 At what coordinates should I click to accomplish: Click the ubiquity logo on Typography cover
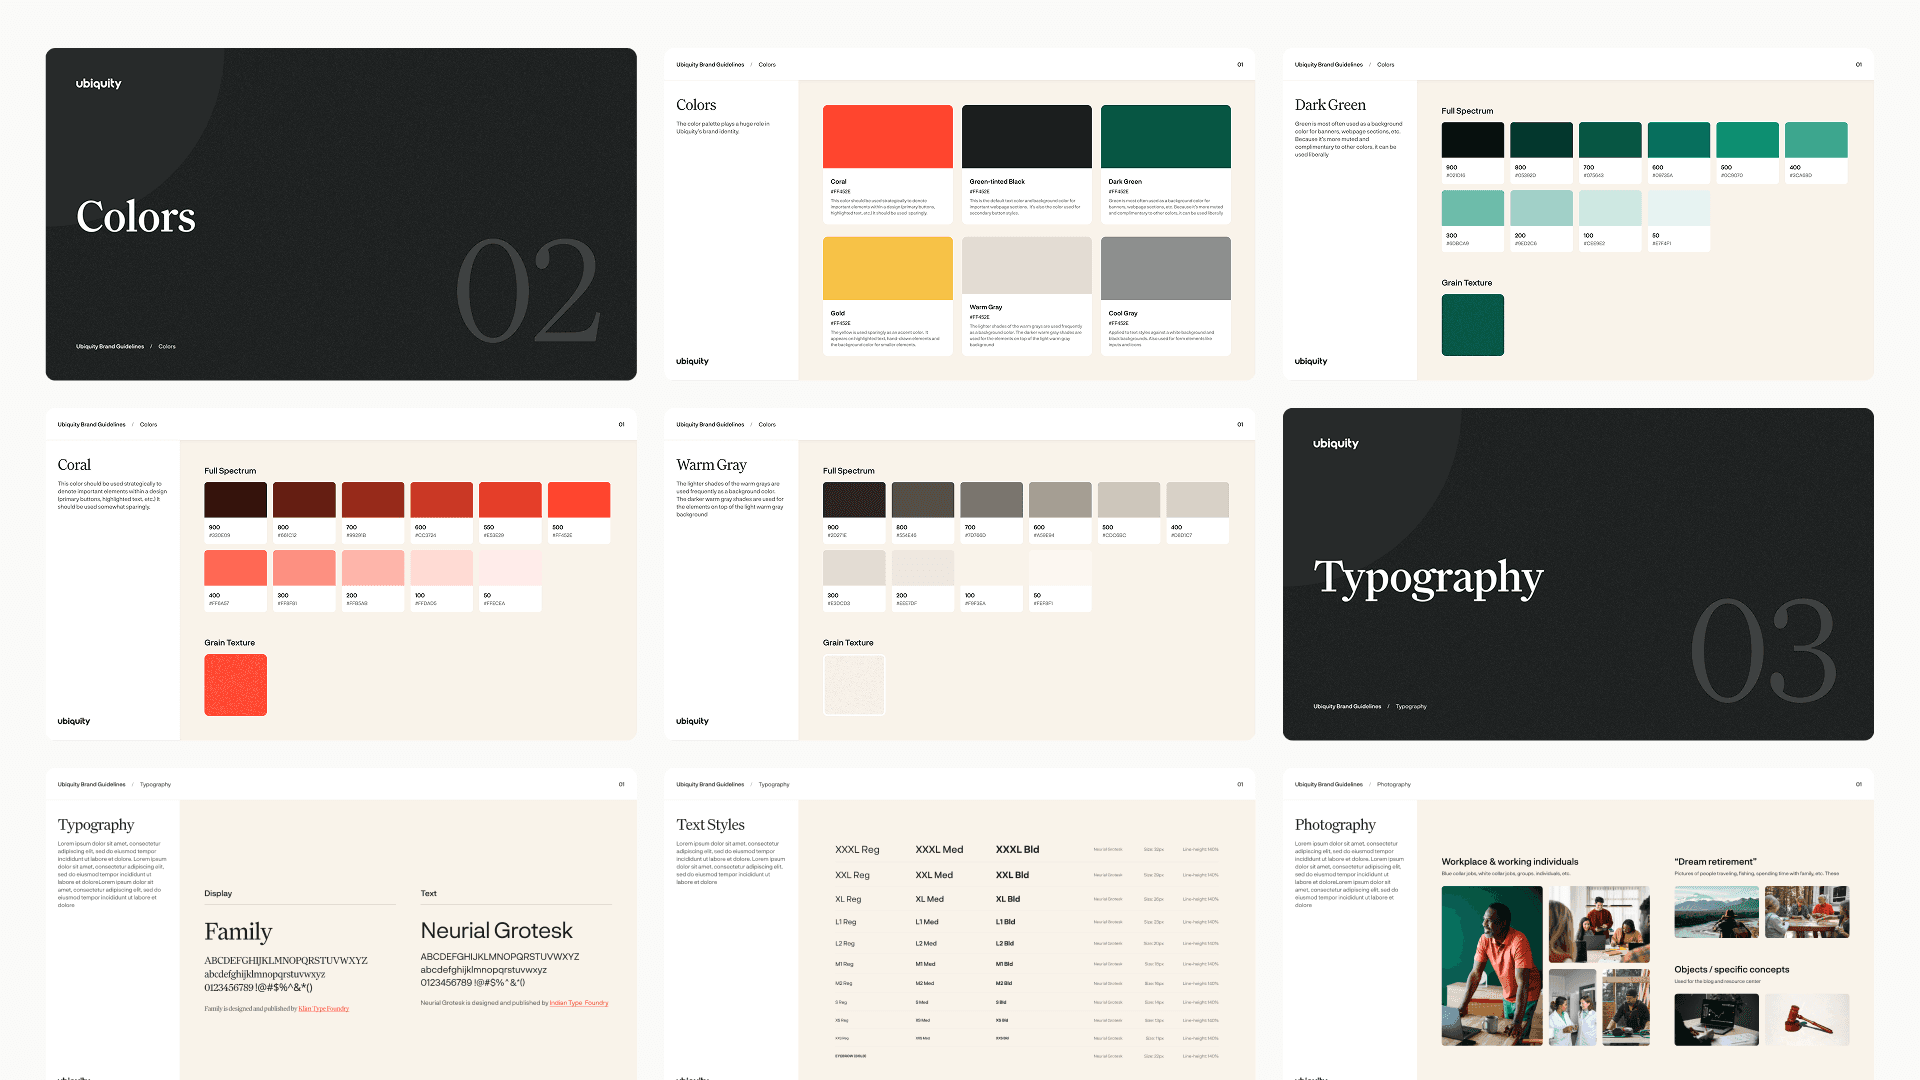(x=1335, y=444)
